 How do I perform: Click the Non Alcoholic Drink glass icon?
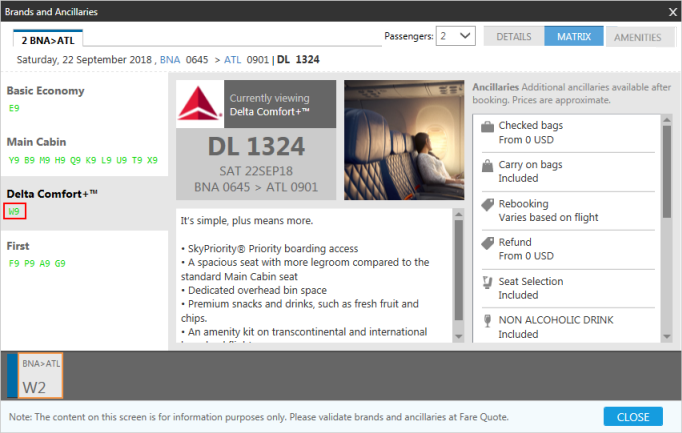click(487, 321)
